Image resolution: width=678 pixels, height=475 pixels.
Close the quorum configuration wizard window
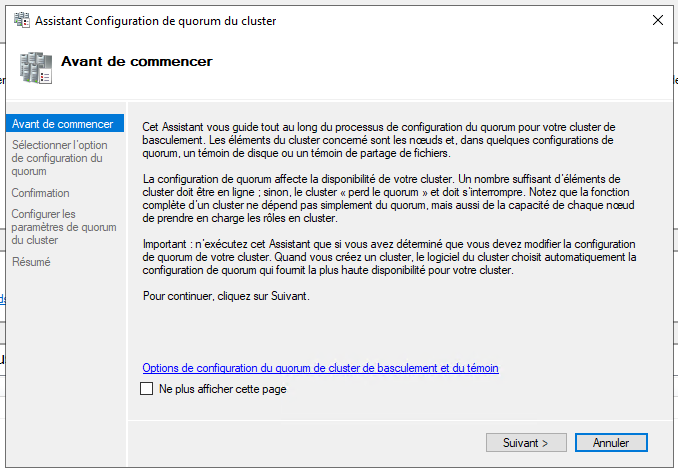(658, 20)
